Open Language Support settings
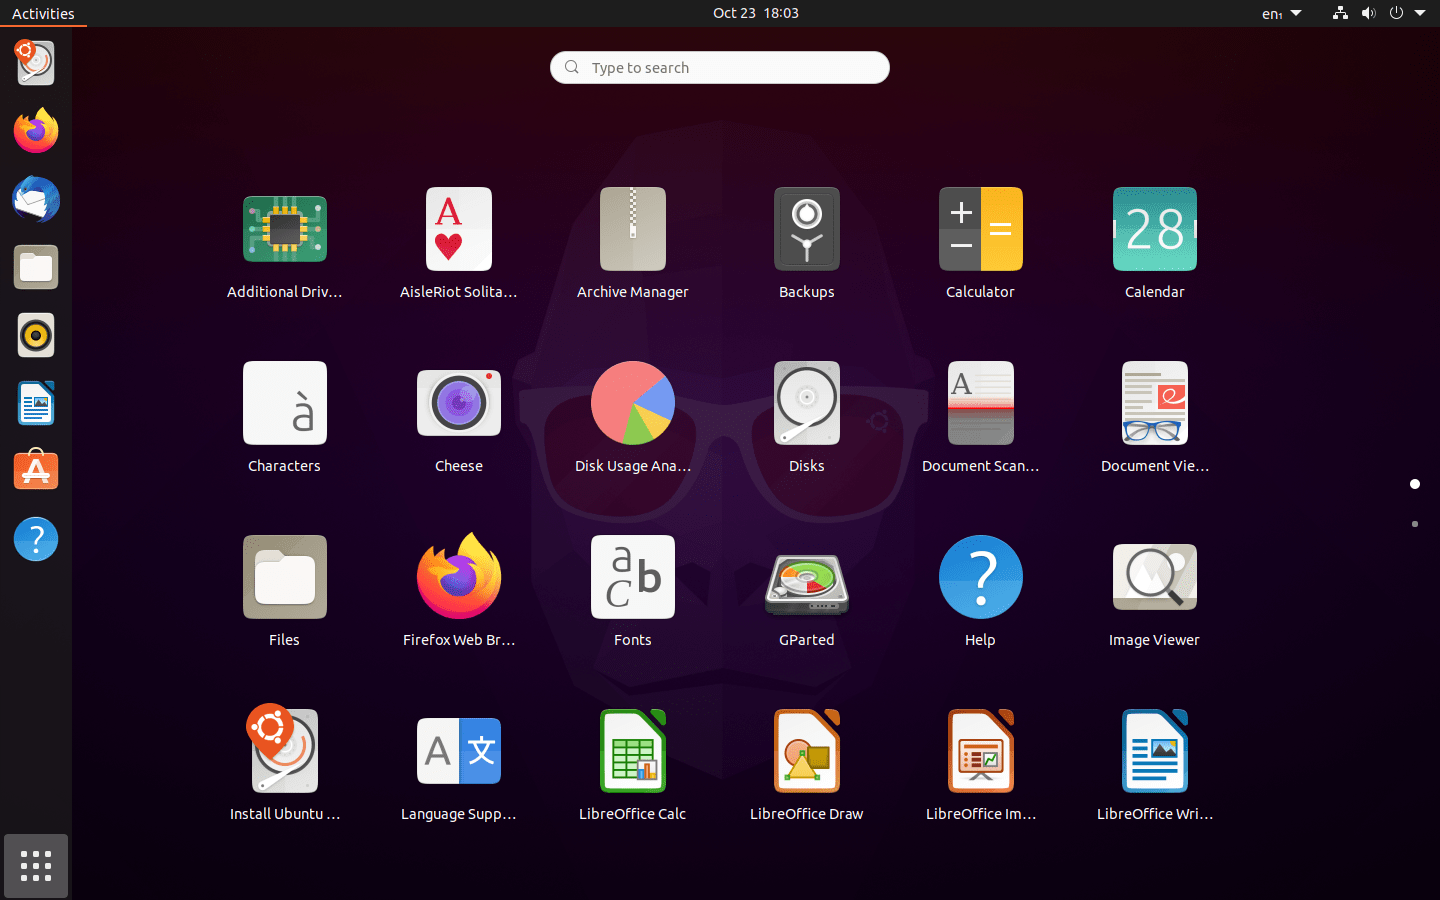The width and height of the screenshot is (1440, 900). coord(459,751)
